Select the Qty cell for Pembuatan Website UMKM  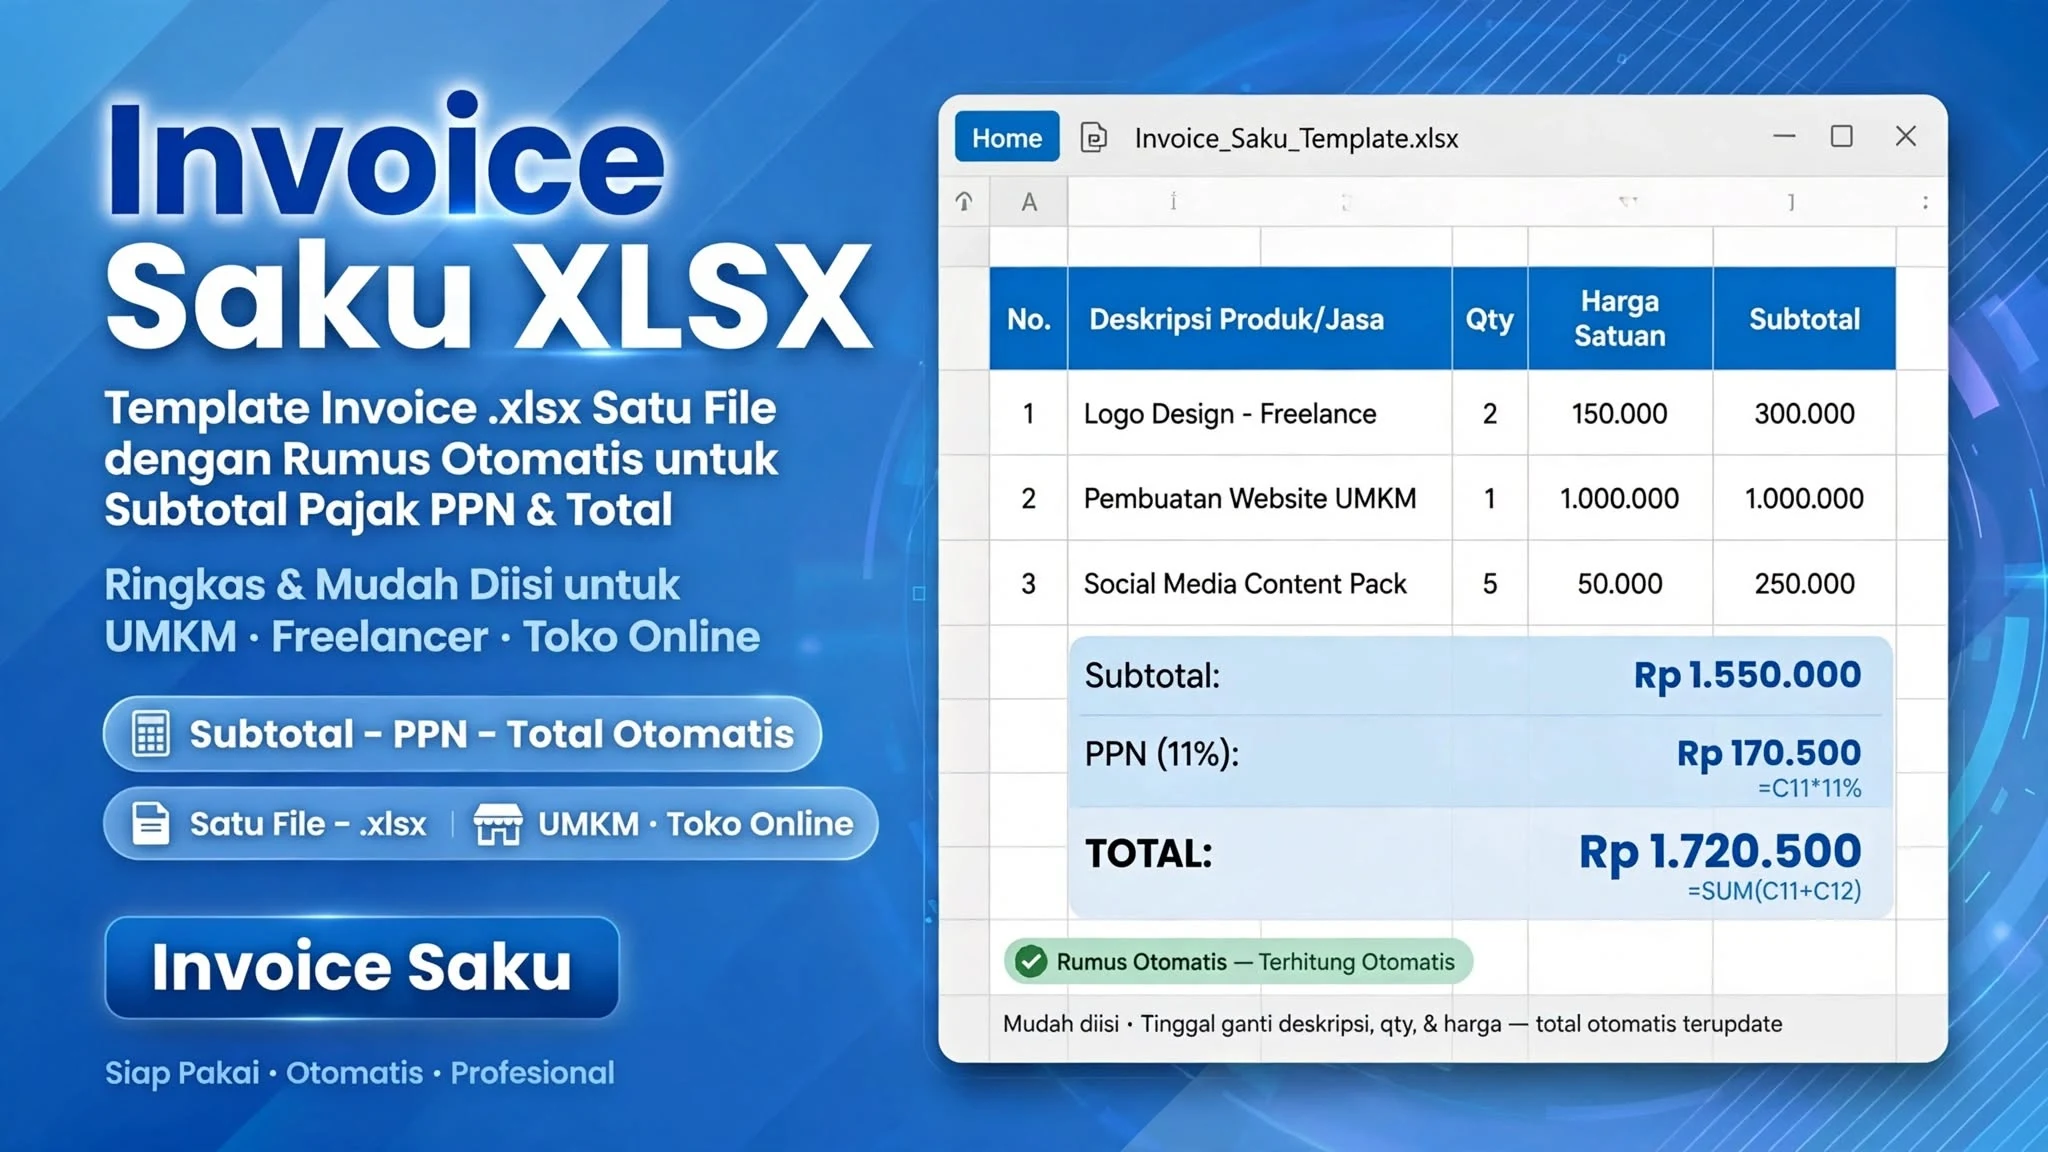pos(1489,498)
